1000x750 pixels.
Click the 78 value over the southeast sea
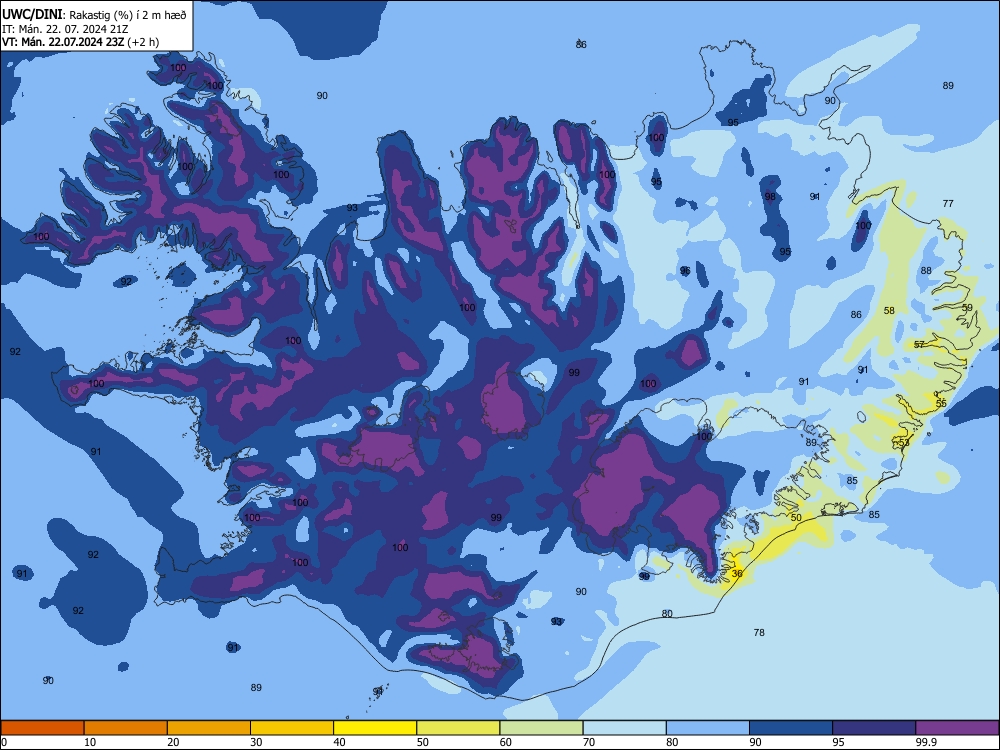point(759,632)
